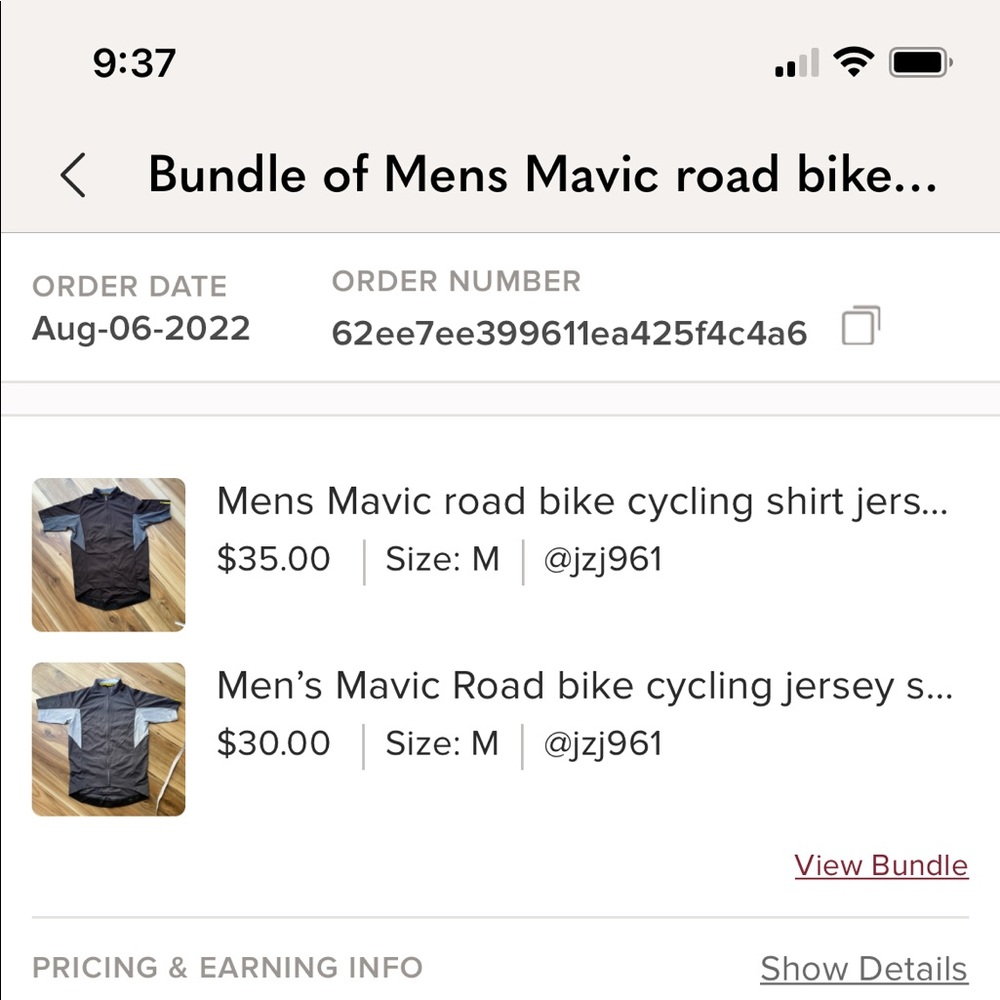The height and width of the screenshot is (1000, 1000).
Task: Open the second Mavic jersey thumbnail photo
Action: (108, 737)
